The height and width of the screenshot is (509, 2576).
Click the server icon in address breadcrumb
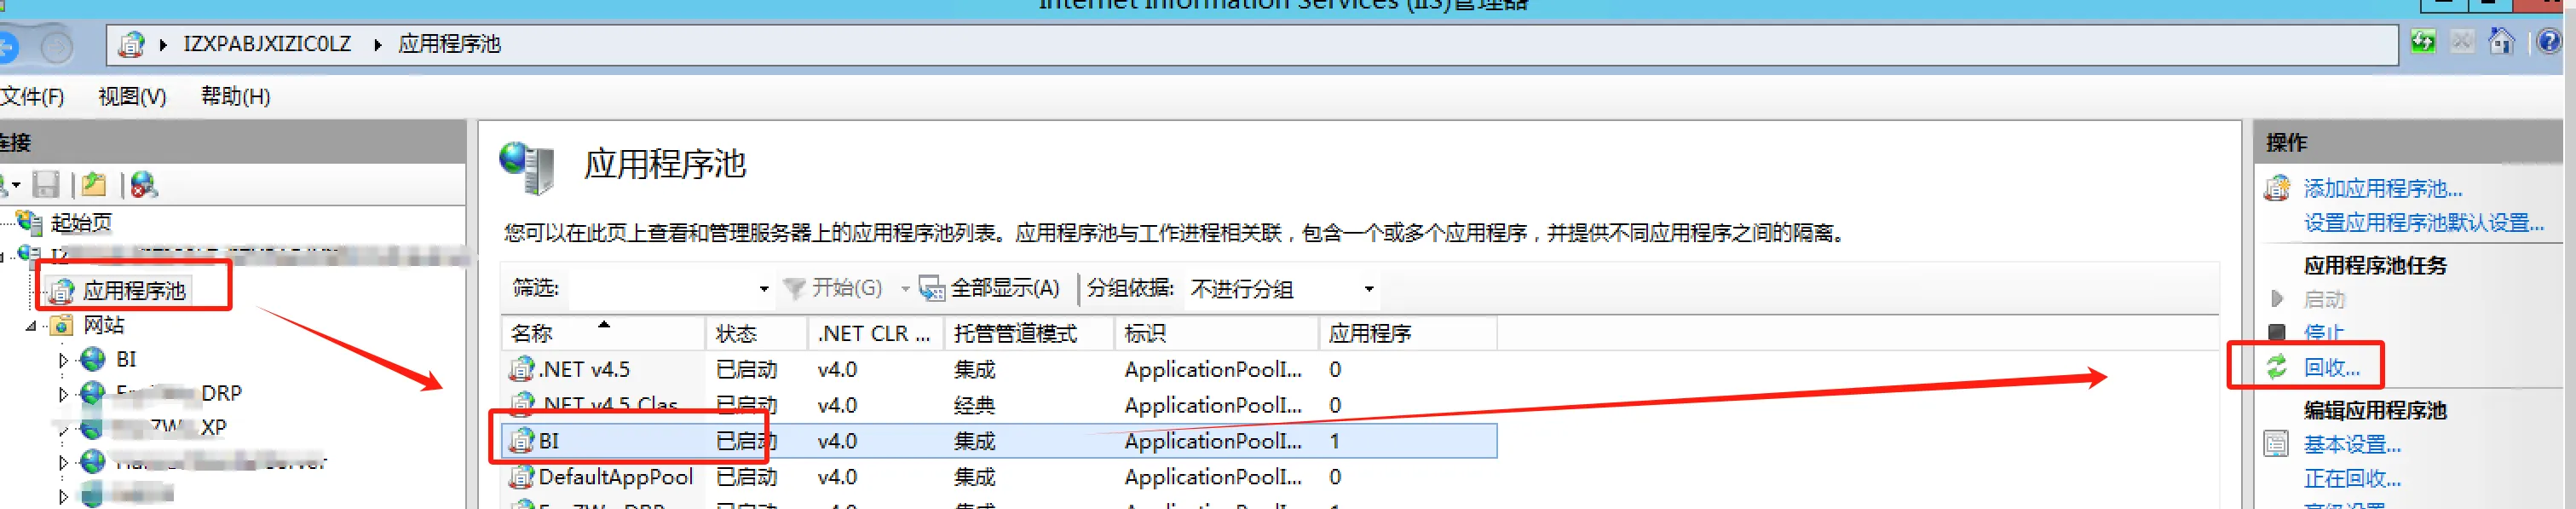131,44
